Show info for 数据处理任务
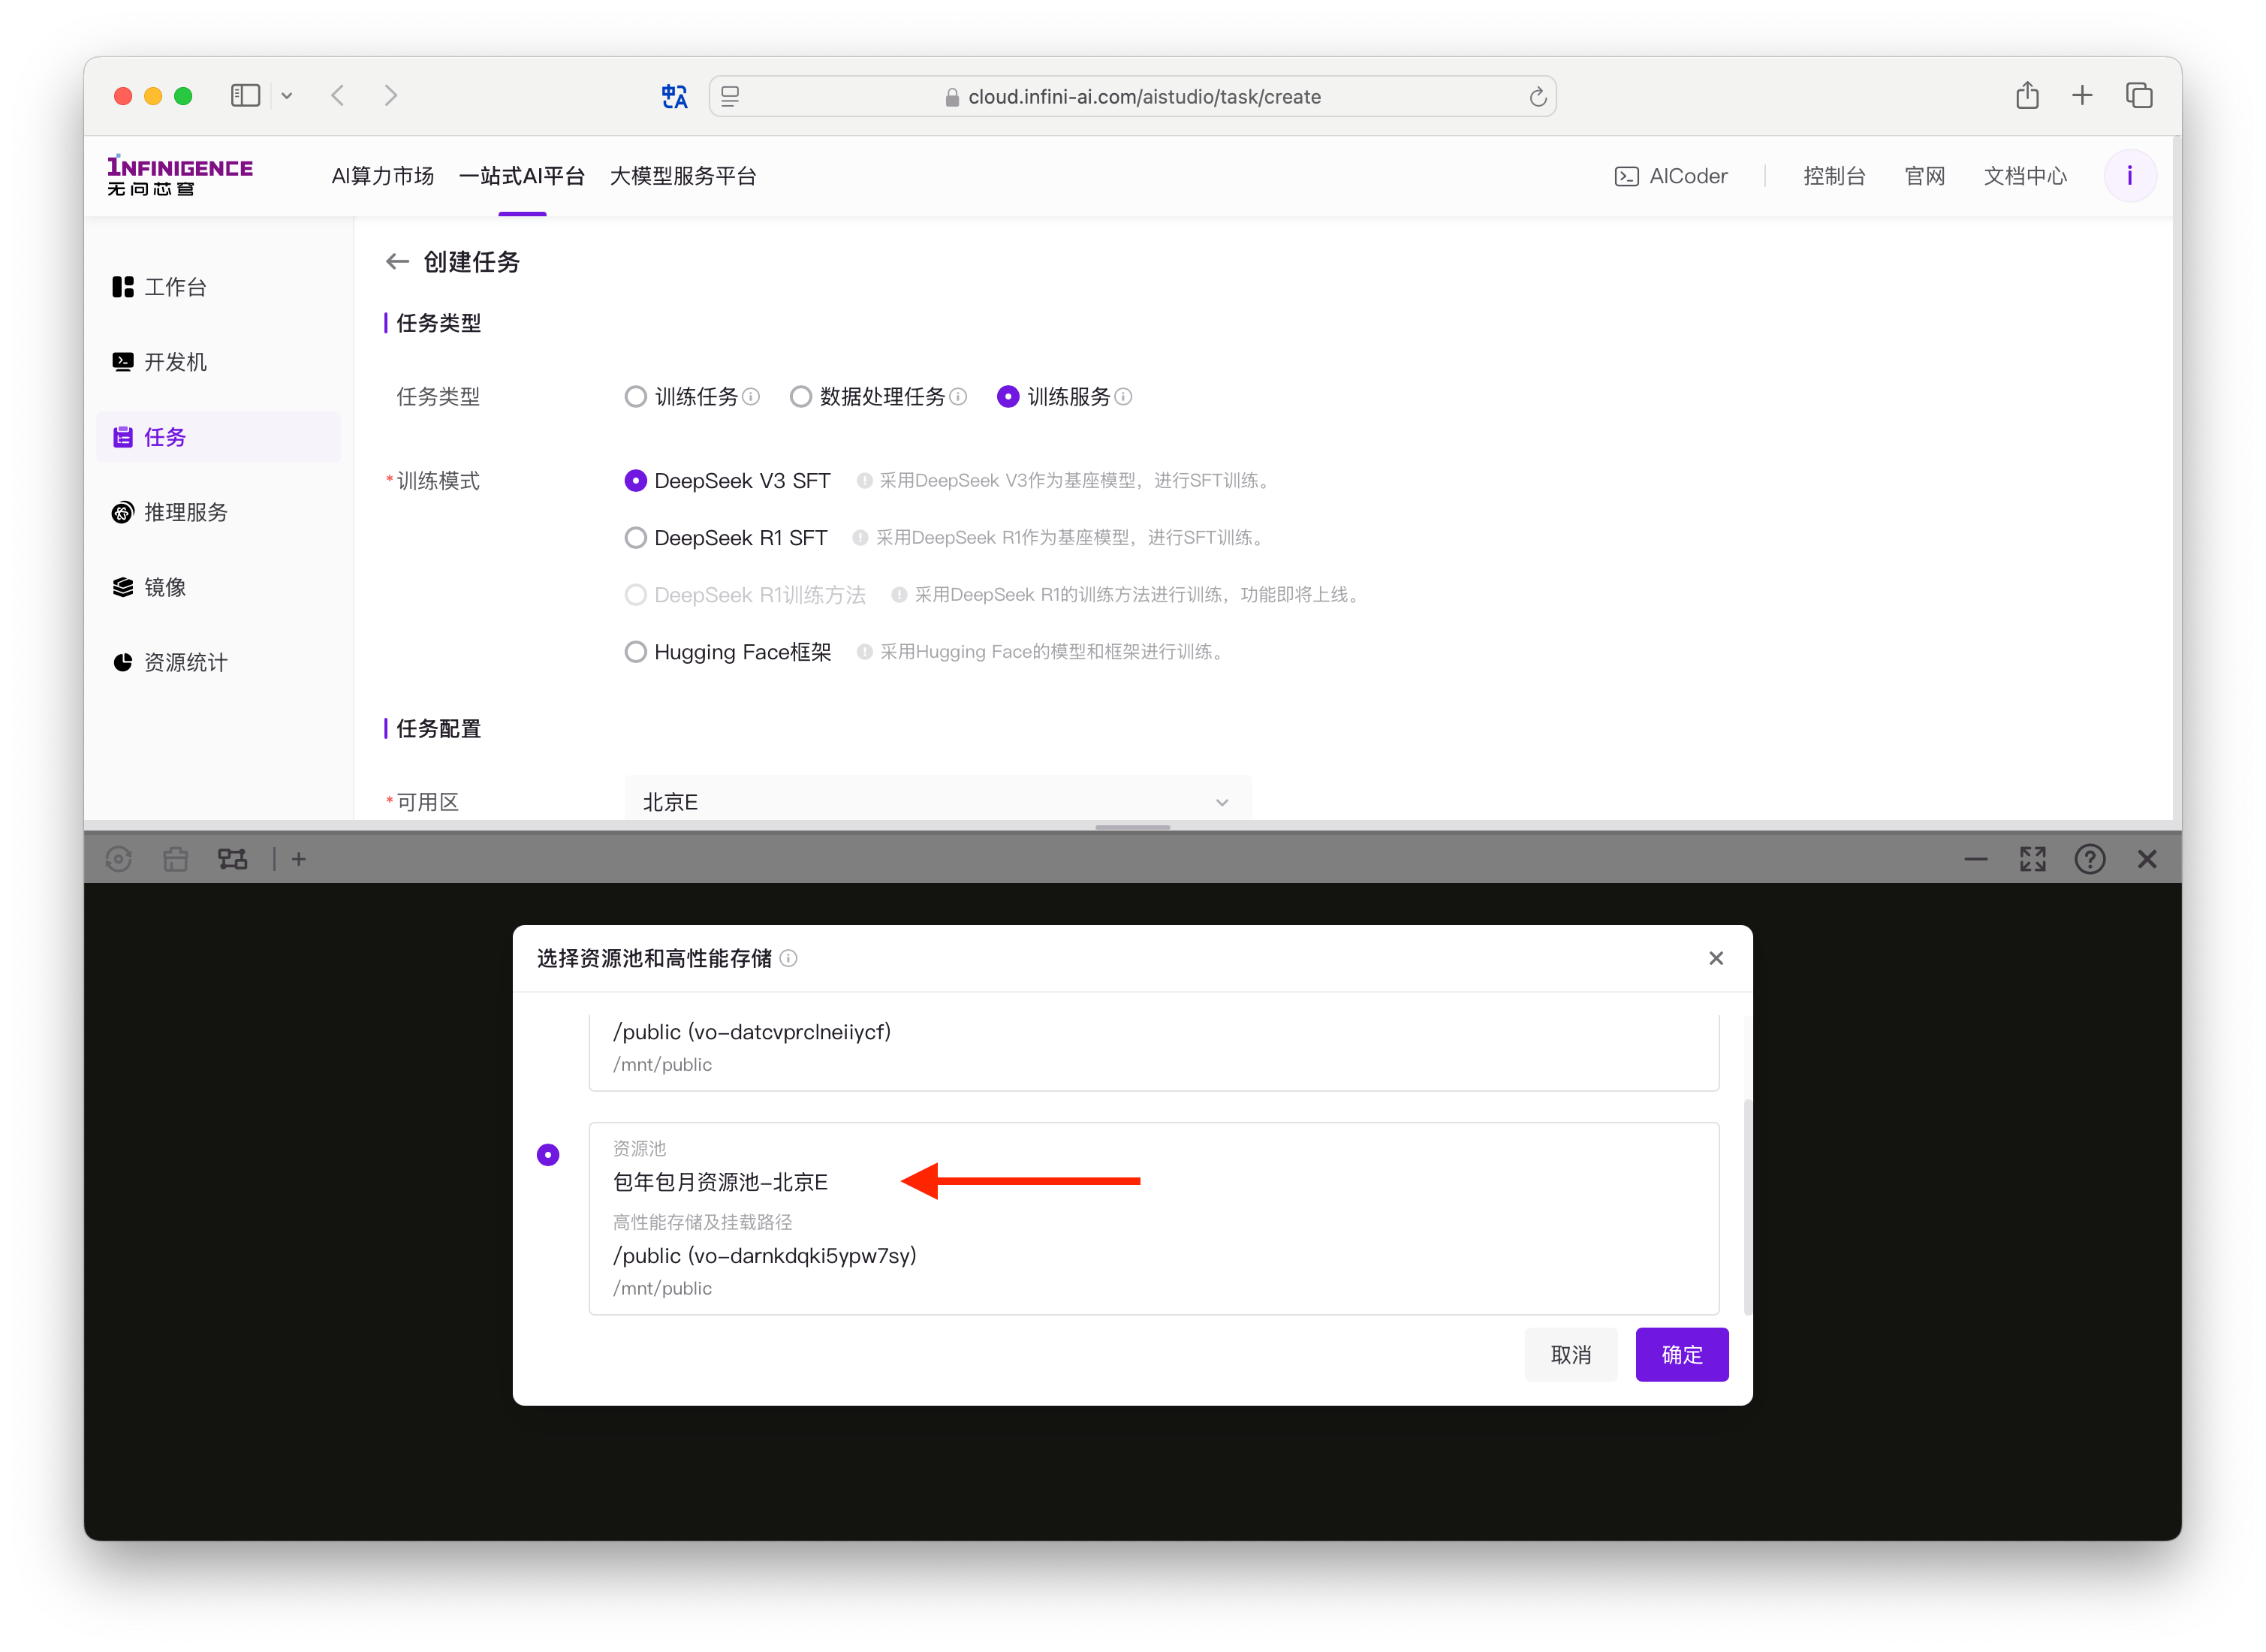This screenshot has width=2266, height=1652. point(958,397)
